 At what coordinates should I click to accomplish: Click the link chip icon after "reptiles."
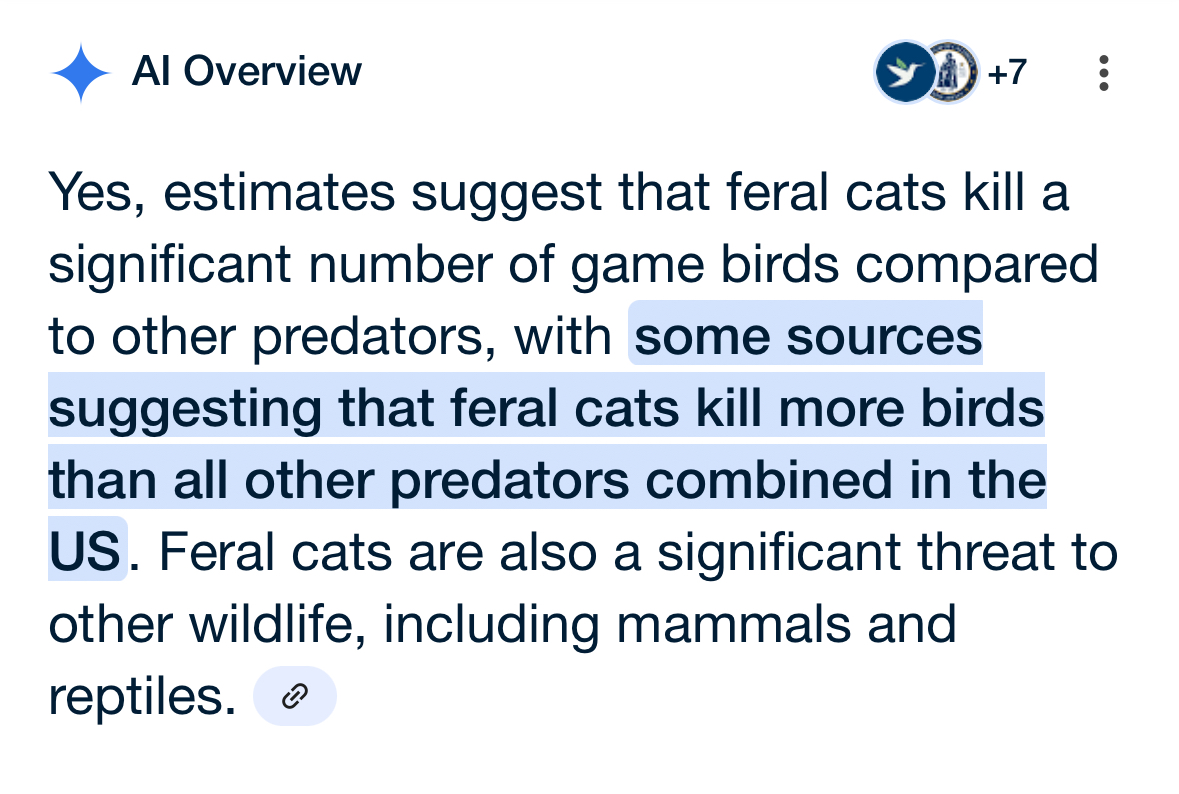[x=295, y=696]
